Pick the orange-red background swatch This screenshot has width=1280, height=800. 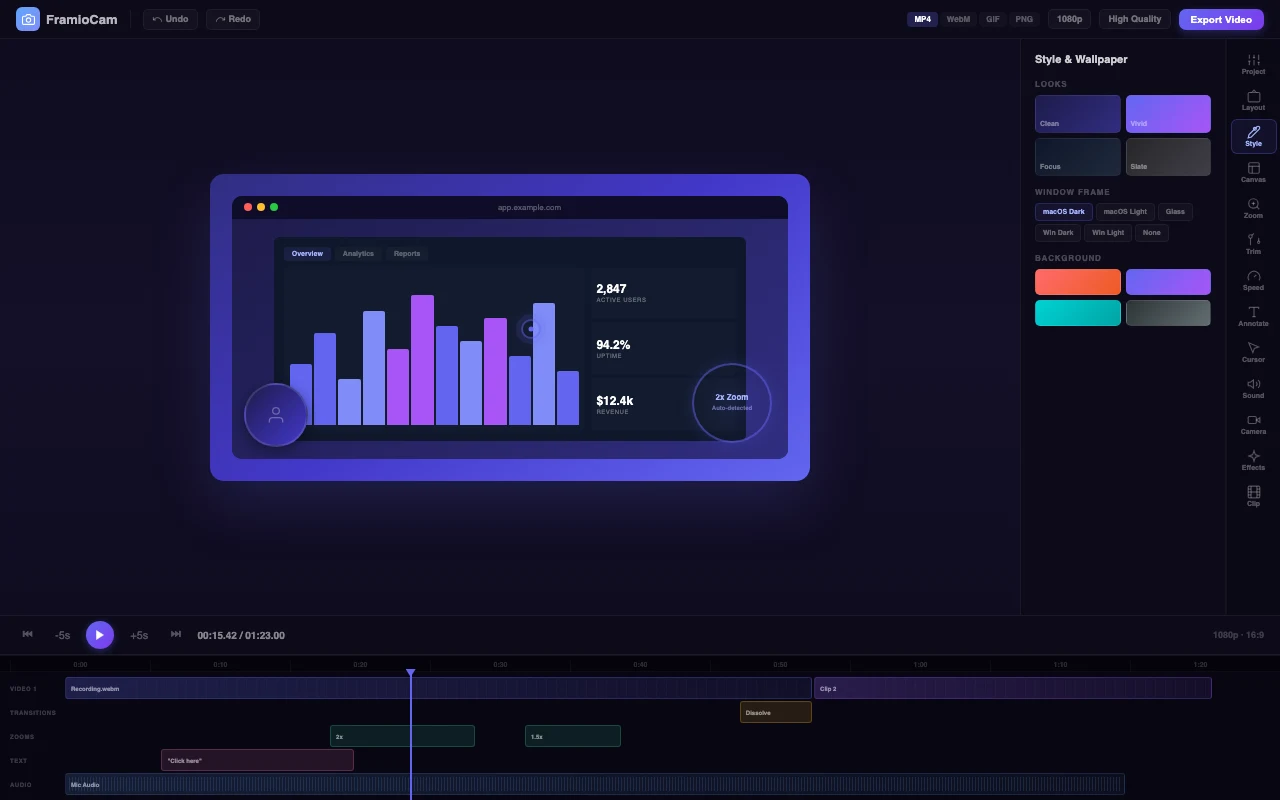[x=1077, y=282]
